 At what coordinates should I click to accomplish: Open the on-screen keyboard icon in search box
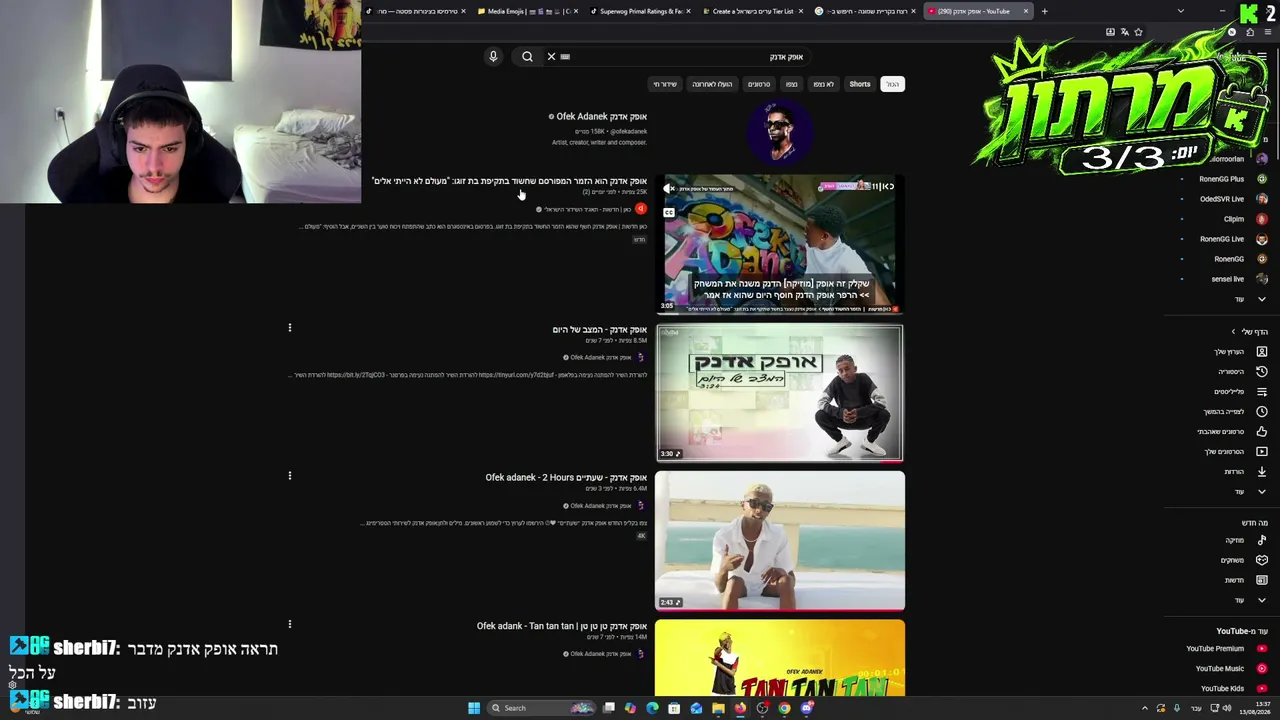565,57
